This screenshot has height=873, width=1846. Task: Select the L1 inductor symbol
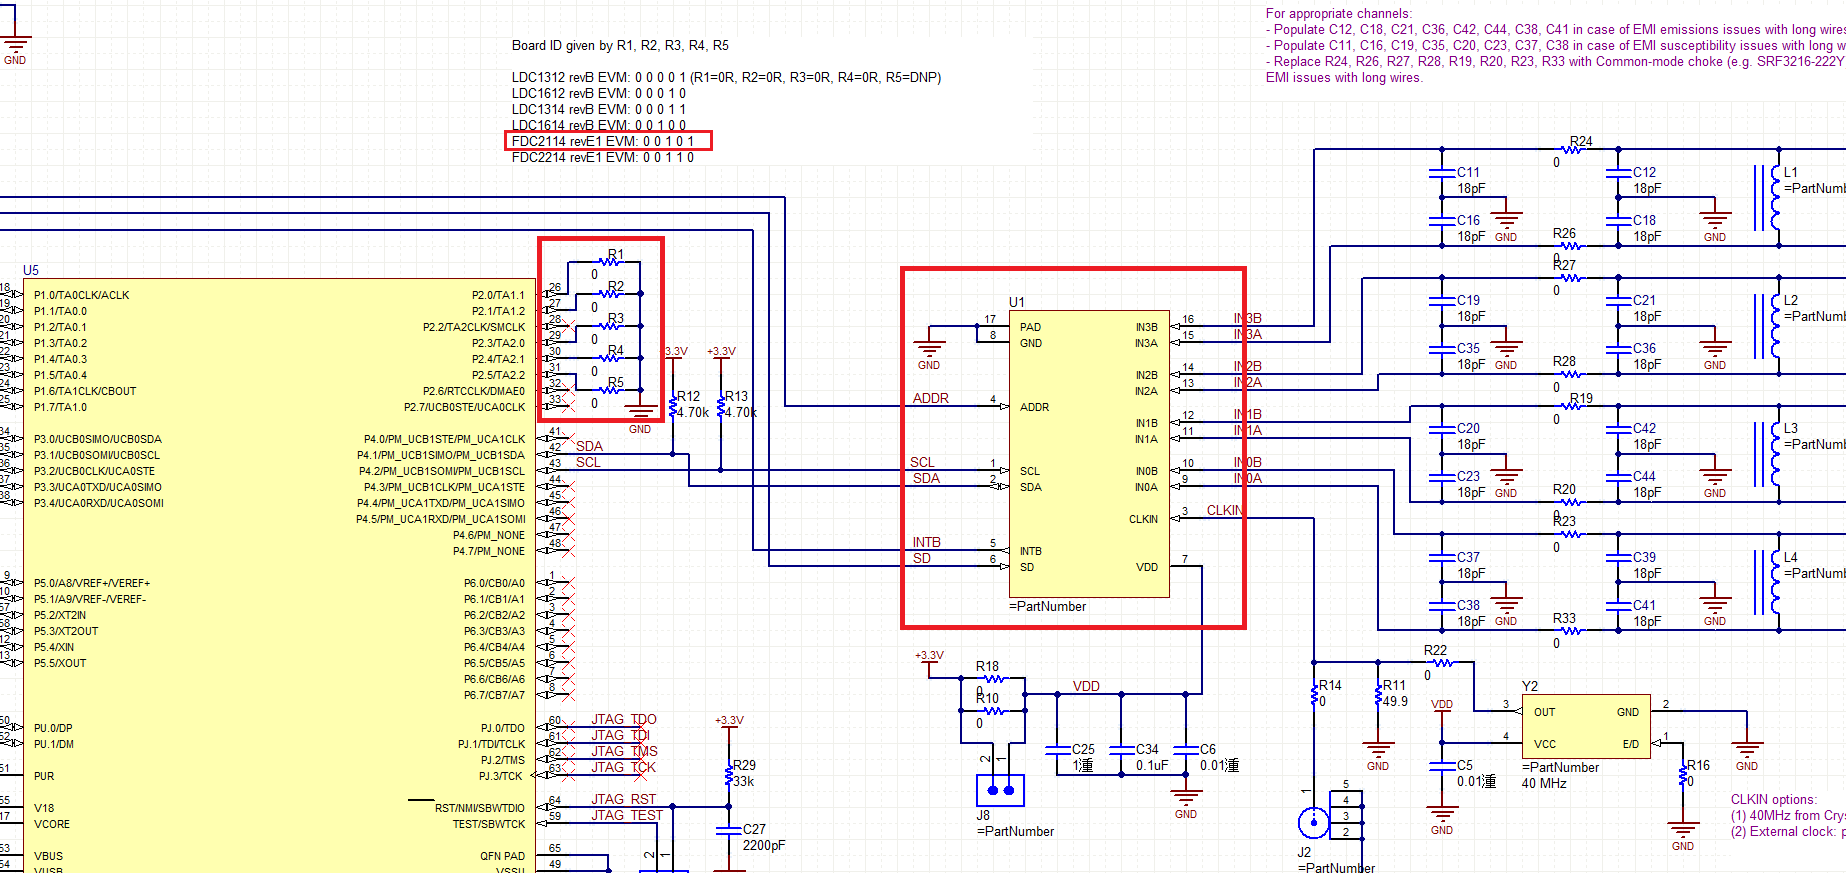[x=1768, y=198]
